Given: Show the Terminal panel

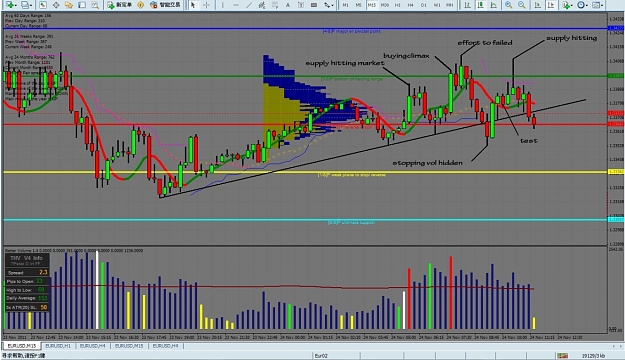Looking at the screenshot, I should tap(82, 5).
